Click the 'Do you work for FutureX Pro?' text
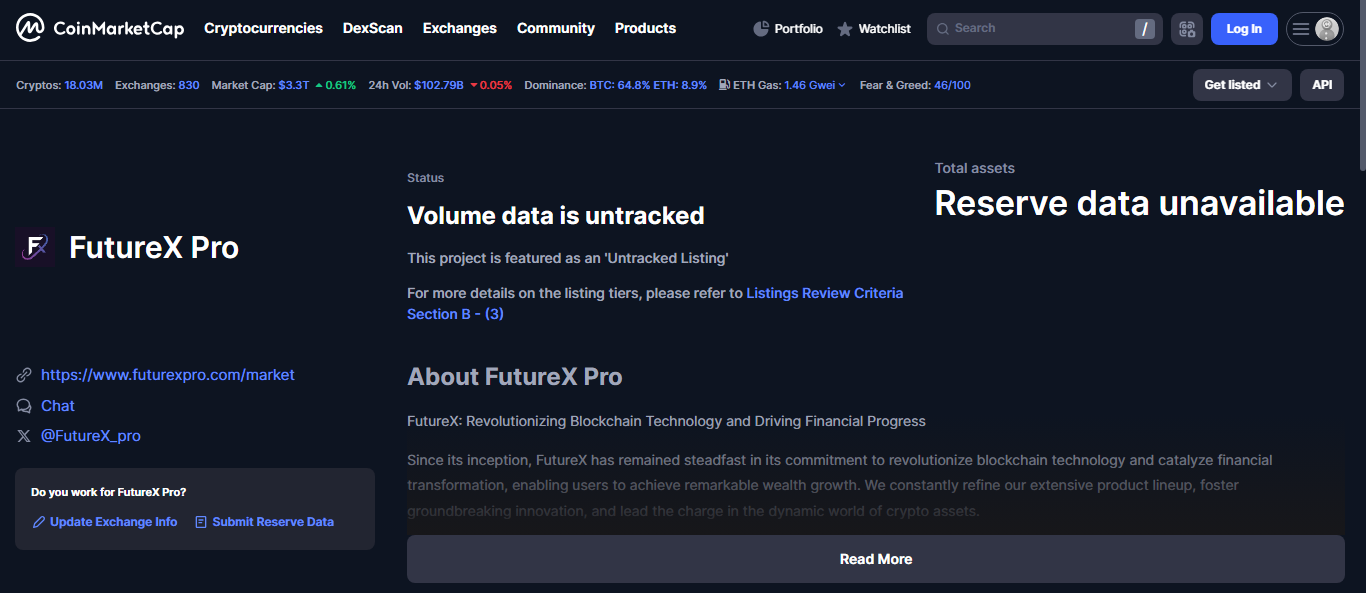The height and width of the screenshot is (593, 1366). [x=109, y=492]
